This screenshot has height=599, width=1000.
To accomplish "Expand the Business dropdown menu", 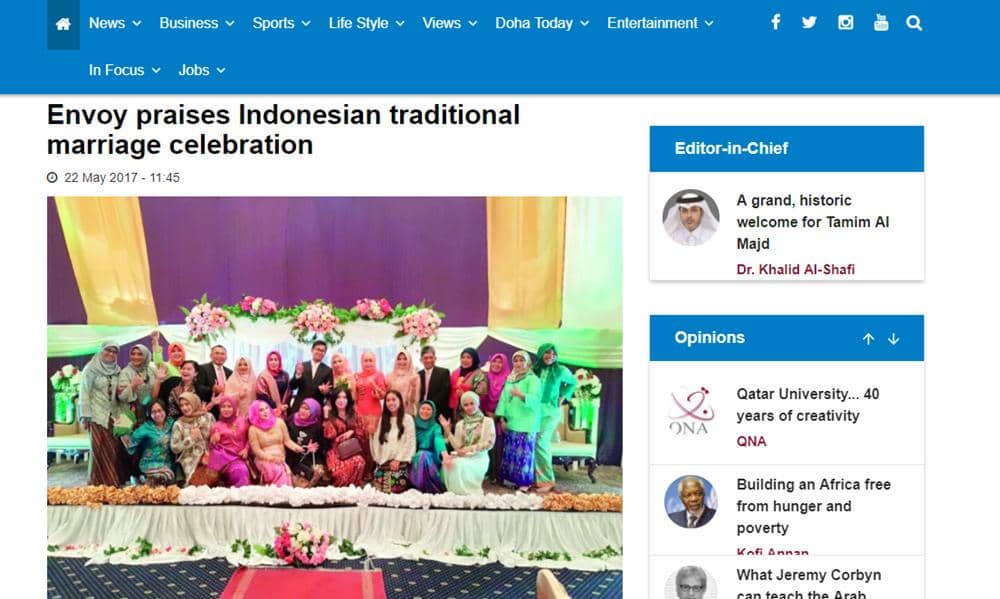I will coord(197,24).
